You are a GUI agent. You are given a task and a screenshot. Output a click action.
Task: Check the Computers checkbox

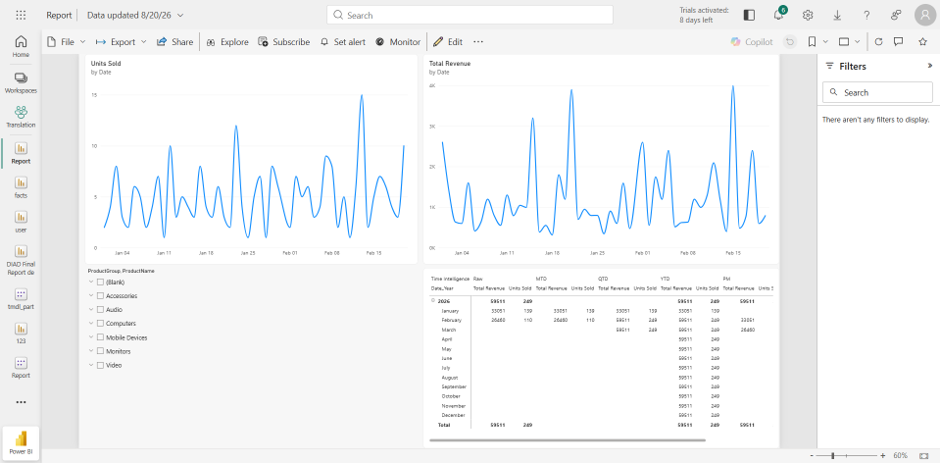click(101, 323)
